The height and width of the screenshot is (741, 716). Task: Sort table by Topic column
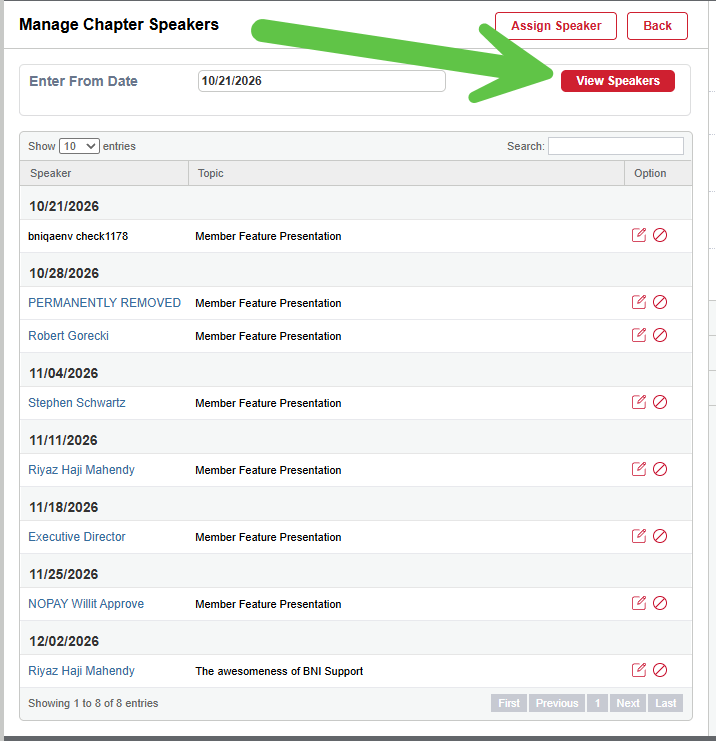point(406,173)
